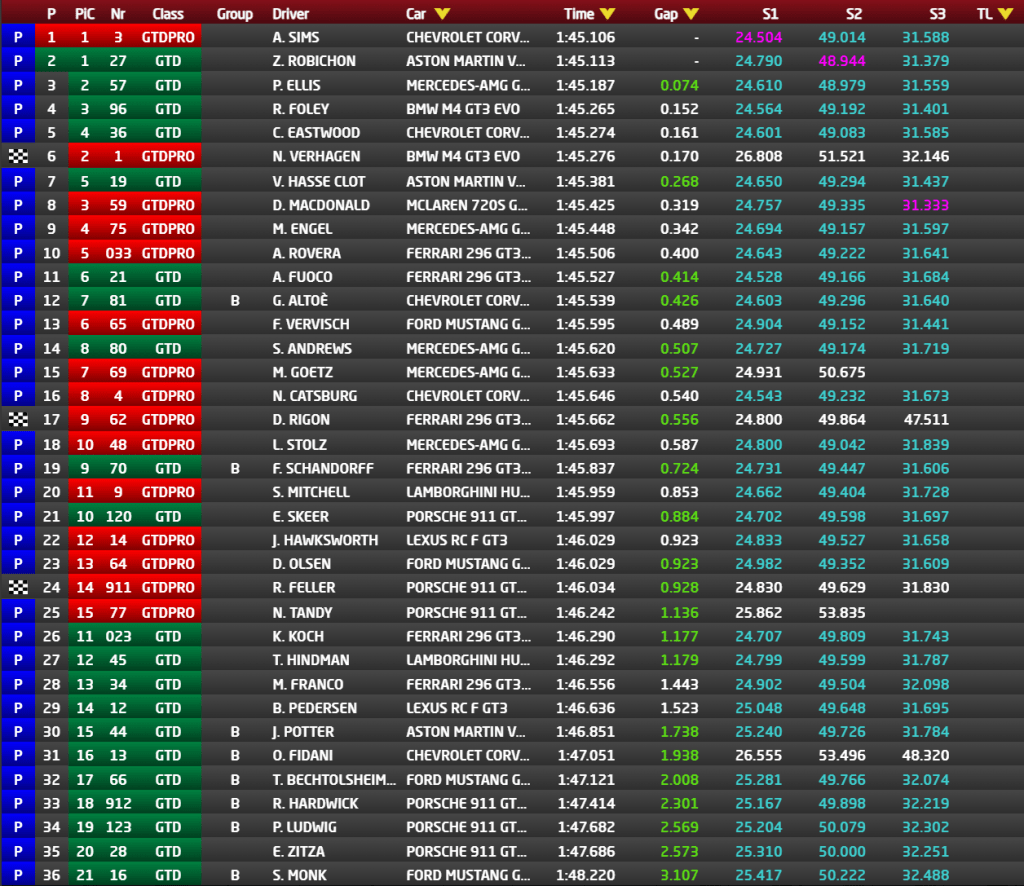1024x886 pixels.
Task: Open the Time column filter arrow
Action: (x=607, y=14)
